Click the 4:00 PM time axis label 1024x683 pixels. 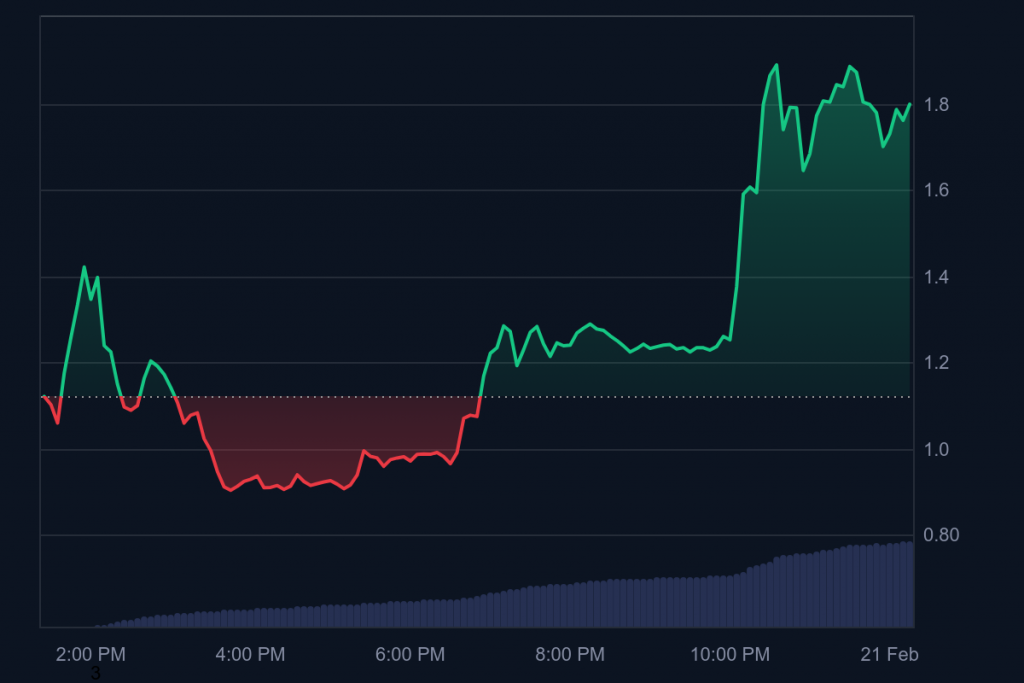[250, 654]
